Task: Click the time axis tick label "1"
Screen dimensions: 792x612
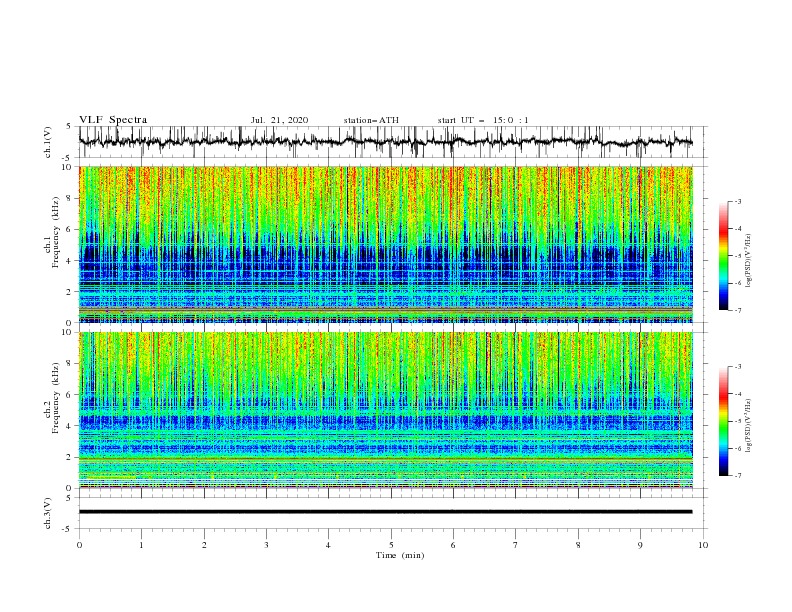Action: pyautogui.click(x=141, y=545)
